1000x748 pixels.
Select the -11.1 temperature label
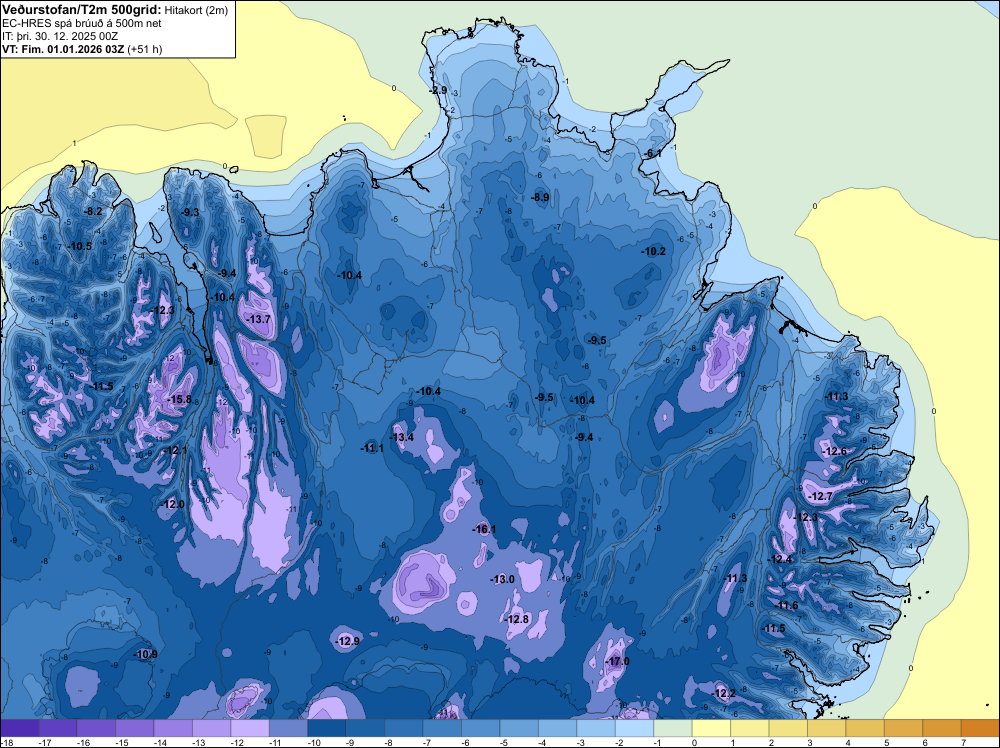(372, 448)
